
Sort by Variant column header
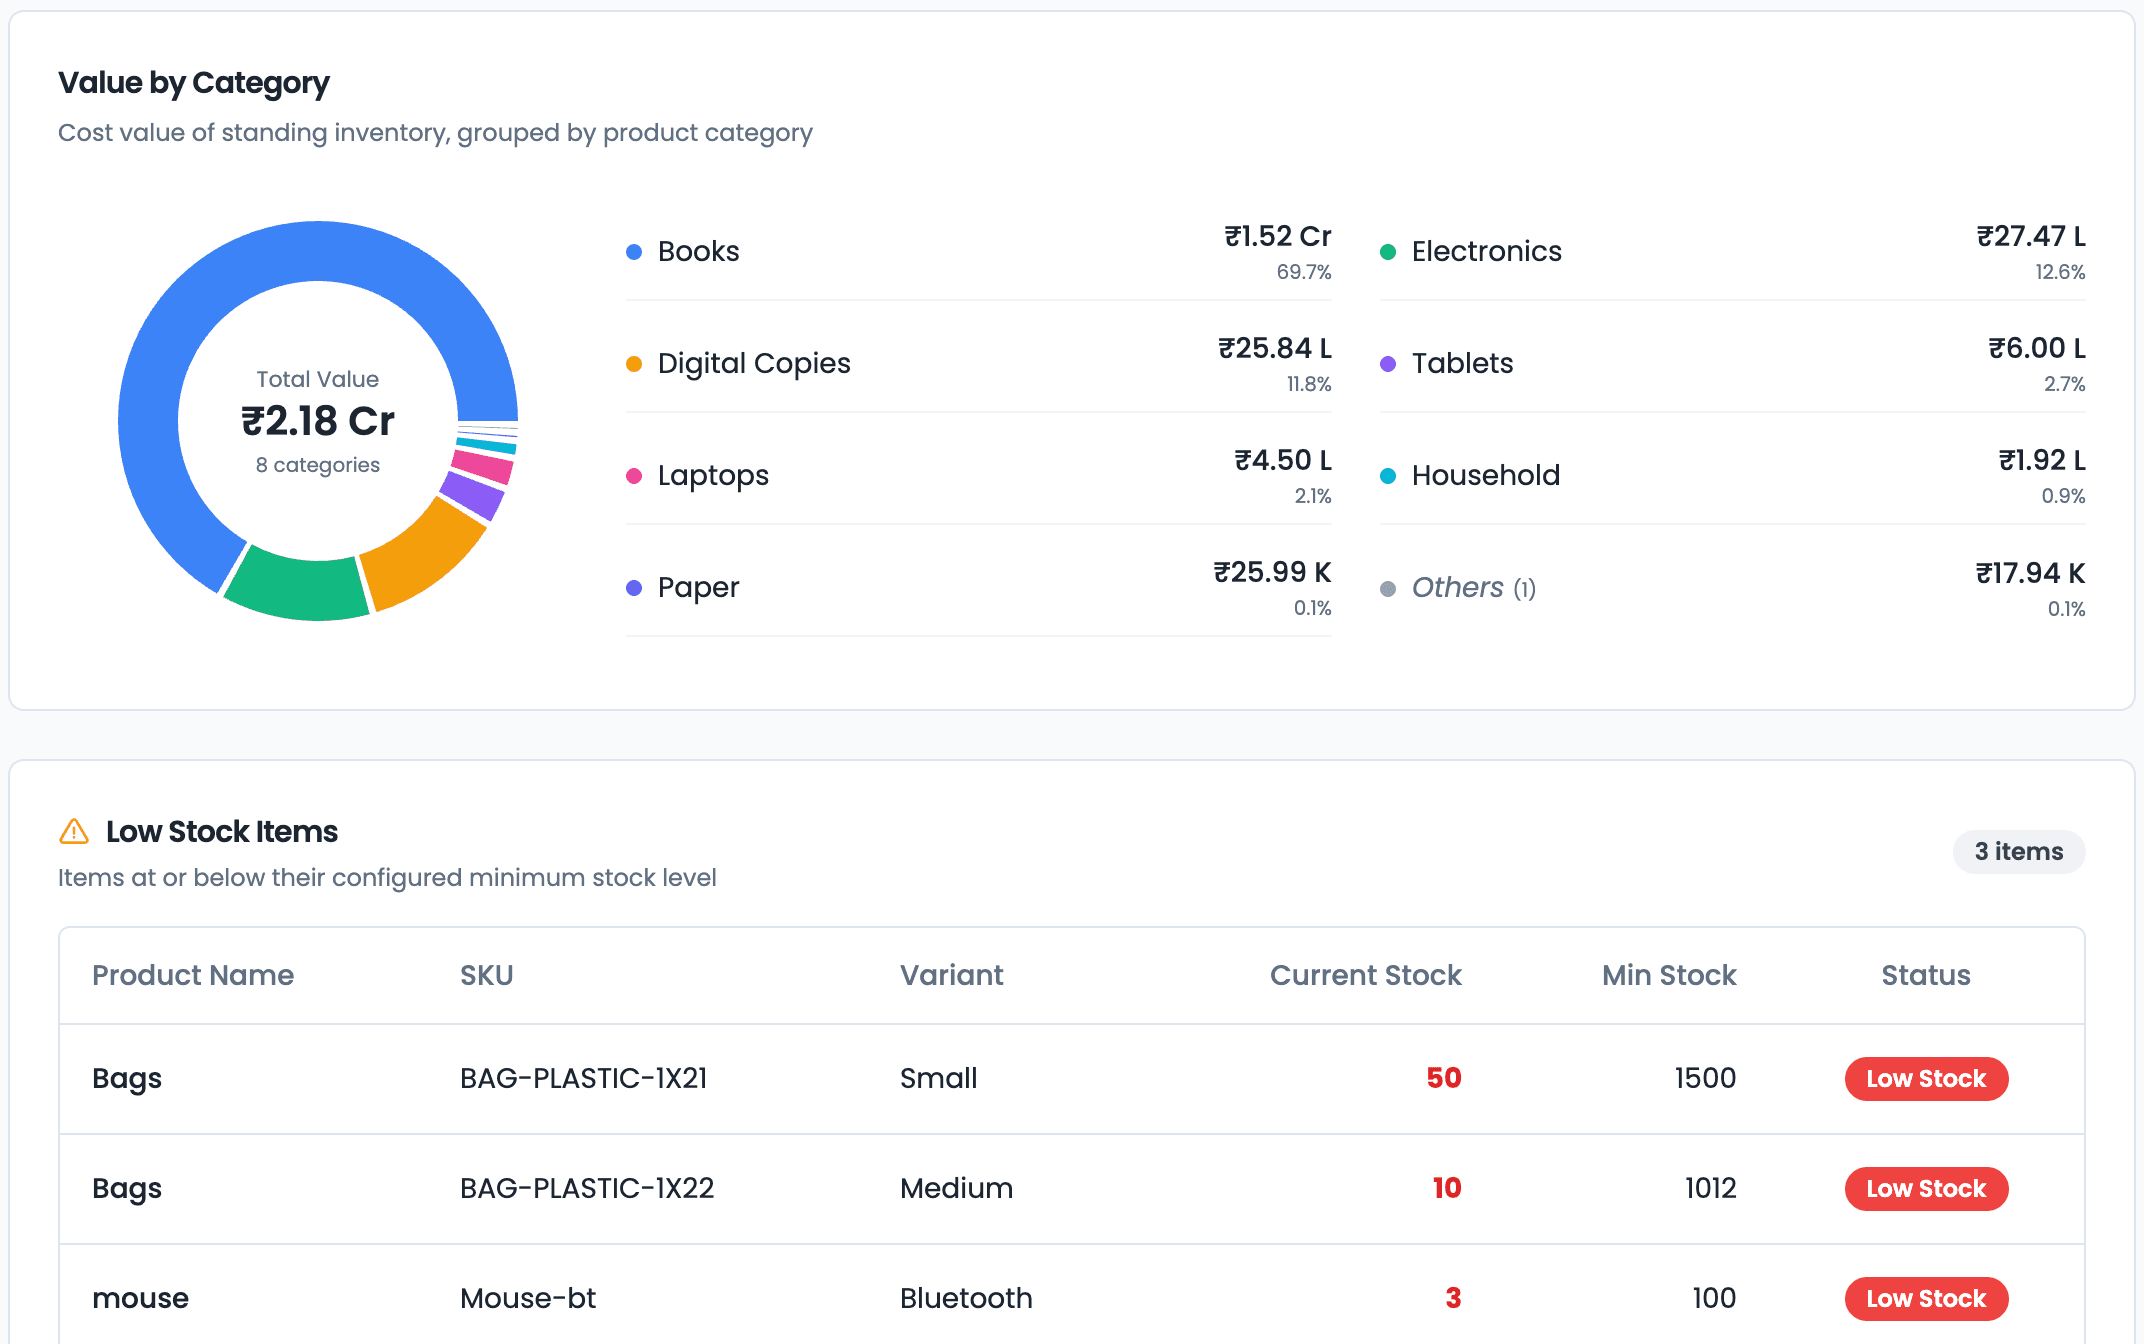pyautogui.click(x=952, y=976)
